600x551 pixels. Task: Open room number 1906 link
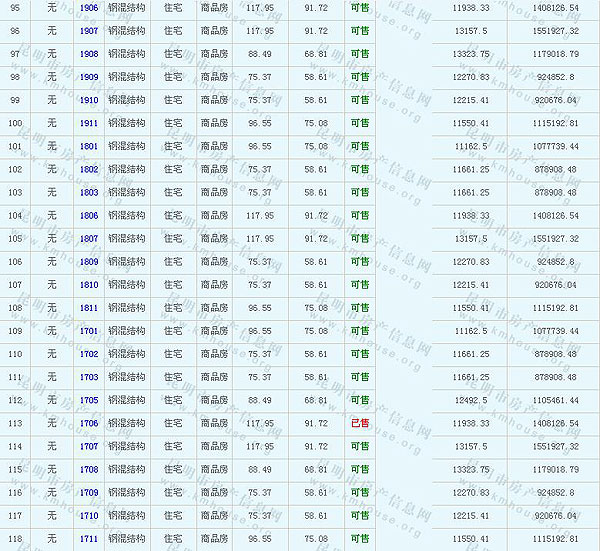[x=89, y=8]
